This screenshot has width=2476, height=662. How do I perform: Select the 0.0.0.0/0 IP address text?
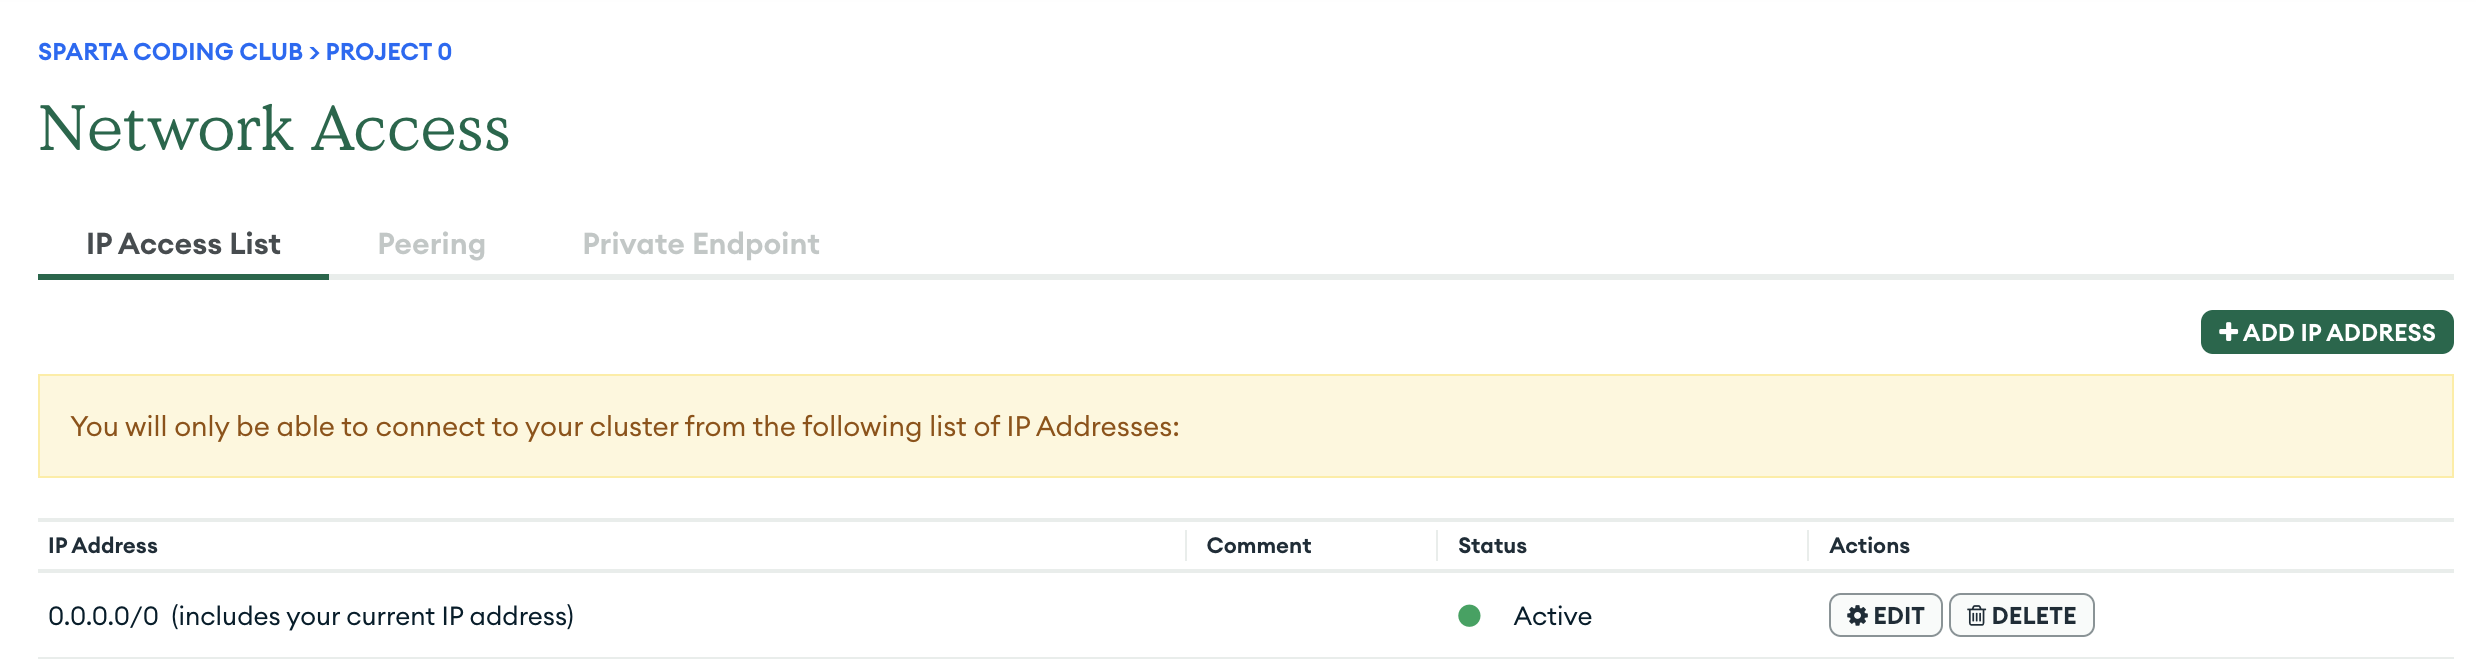coord(103,616)
